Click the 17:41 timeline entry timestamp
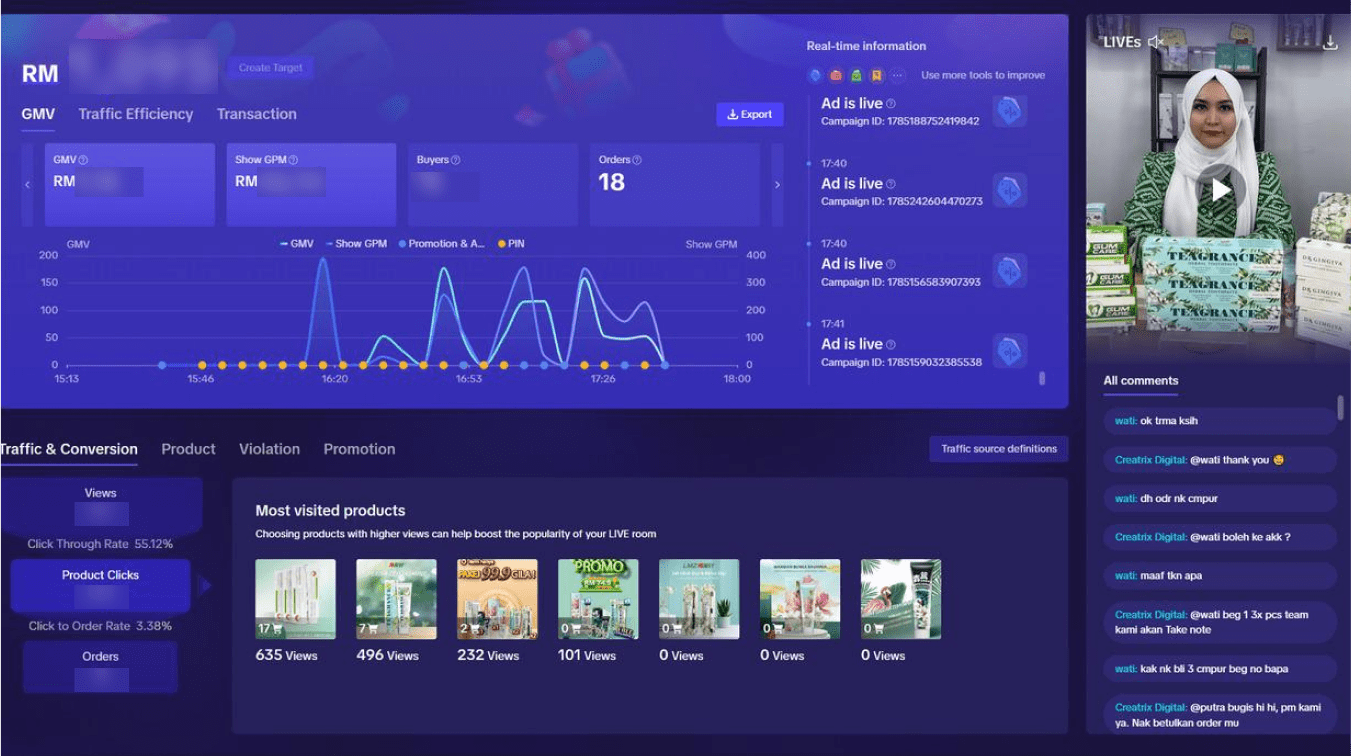This screenshot has height=756, width=1351. tap(833, 324)
